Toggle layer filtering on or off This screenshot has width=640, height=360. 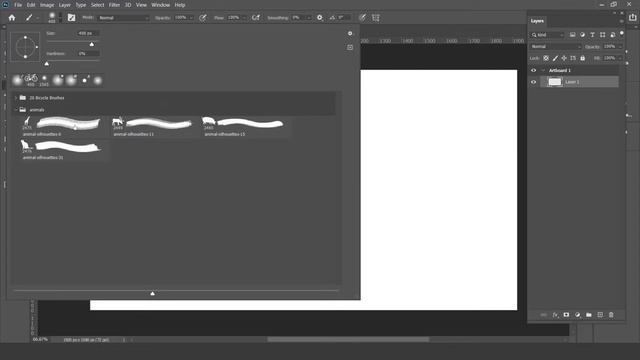(622, 33)
